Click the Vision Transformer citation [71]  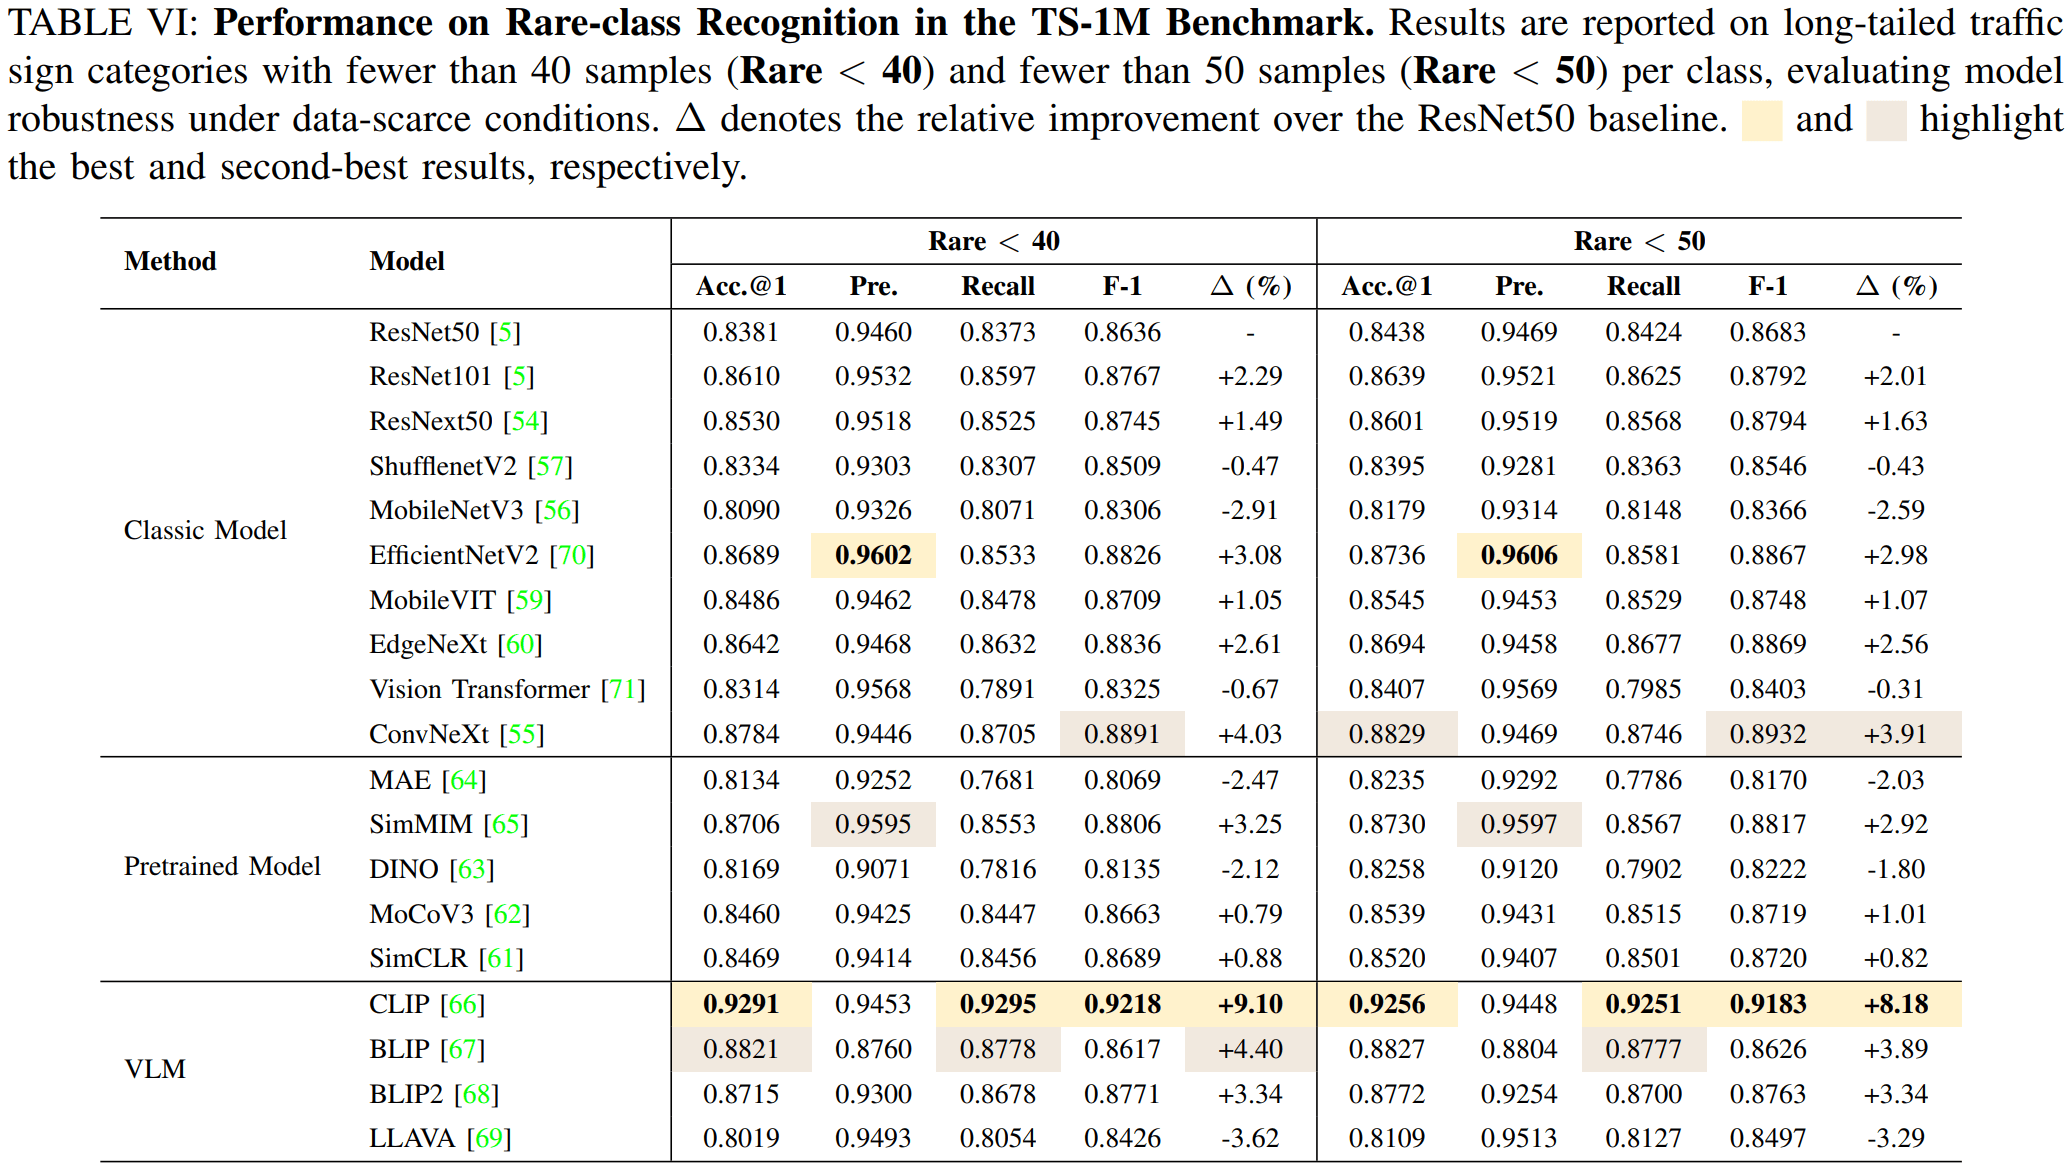coord(623,689)
